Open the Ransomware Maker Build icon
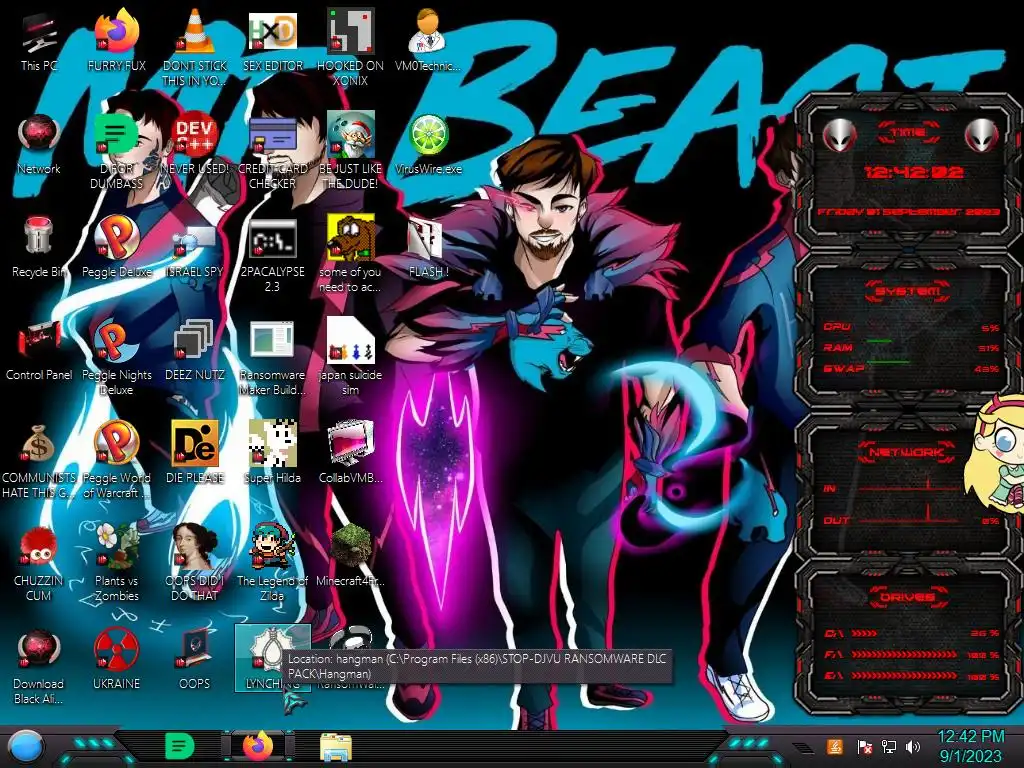 coord(272,357)
